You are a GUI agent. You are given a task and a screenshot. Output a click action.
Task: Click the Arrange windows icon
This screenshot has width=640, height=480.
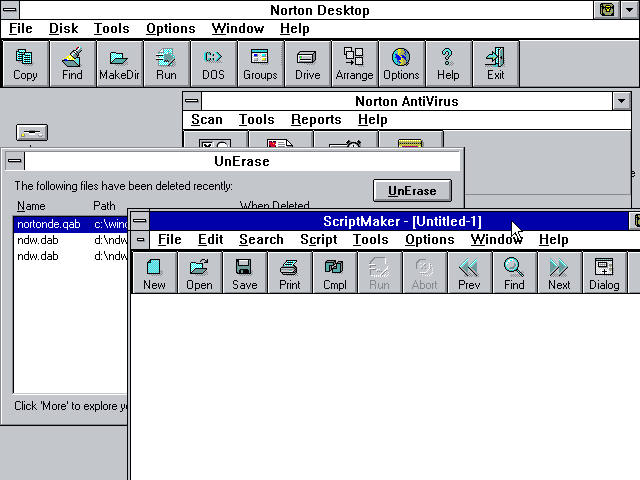[x=354, y=64]
